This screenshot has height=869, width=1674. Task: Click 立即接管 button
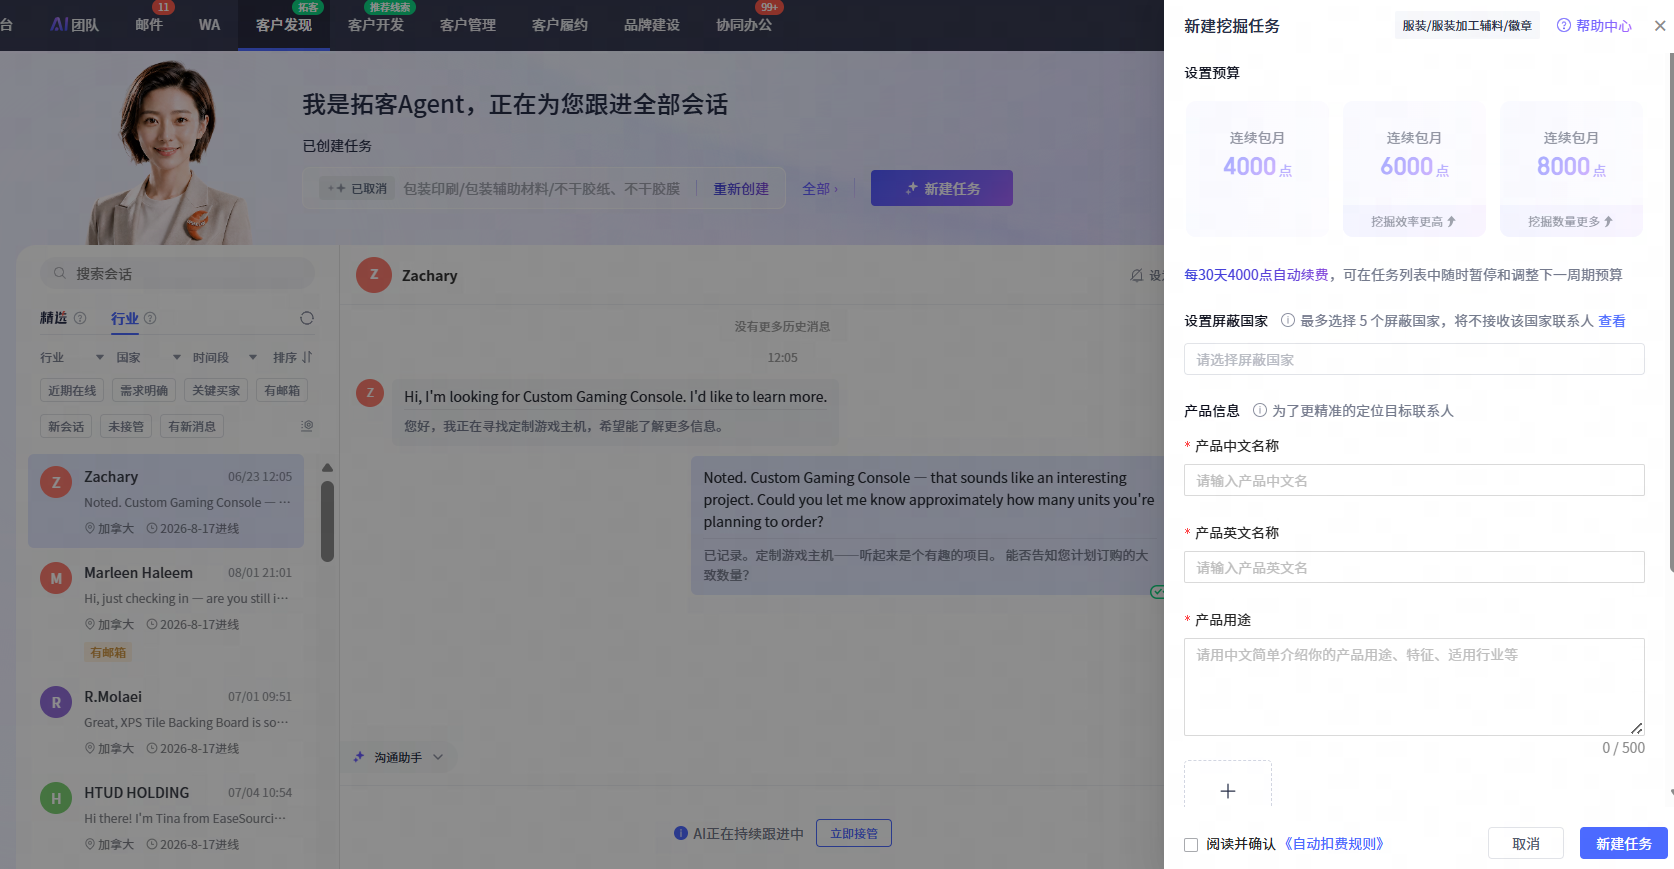[854, 833]
